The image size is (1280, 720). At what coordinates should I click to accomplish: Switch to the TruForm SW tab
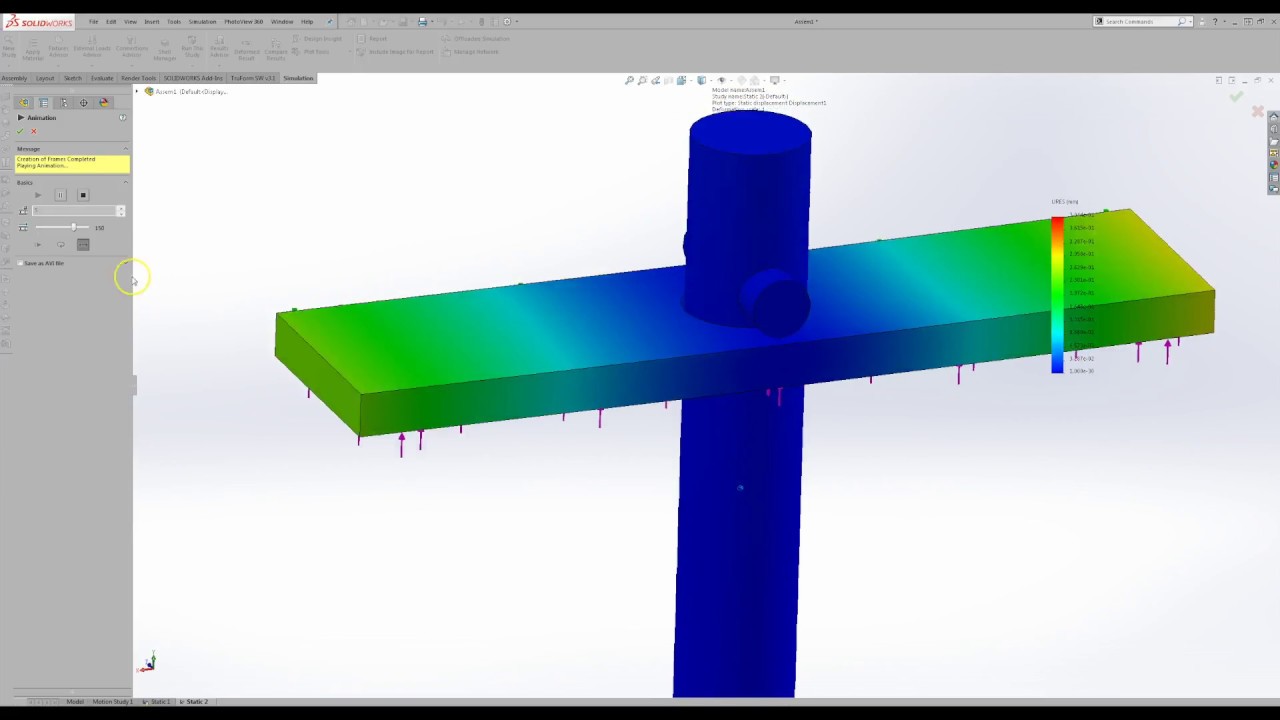tap(253, 78)
